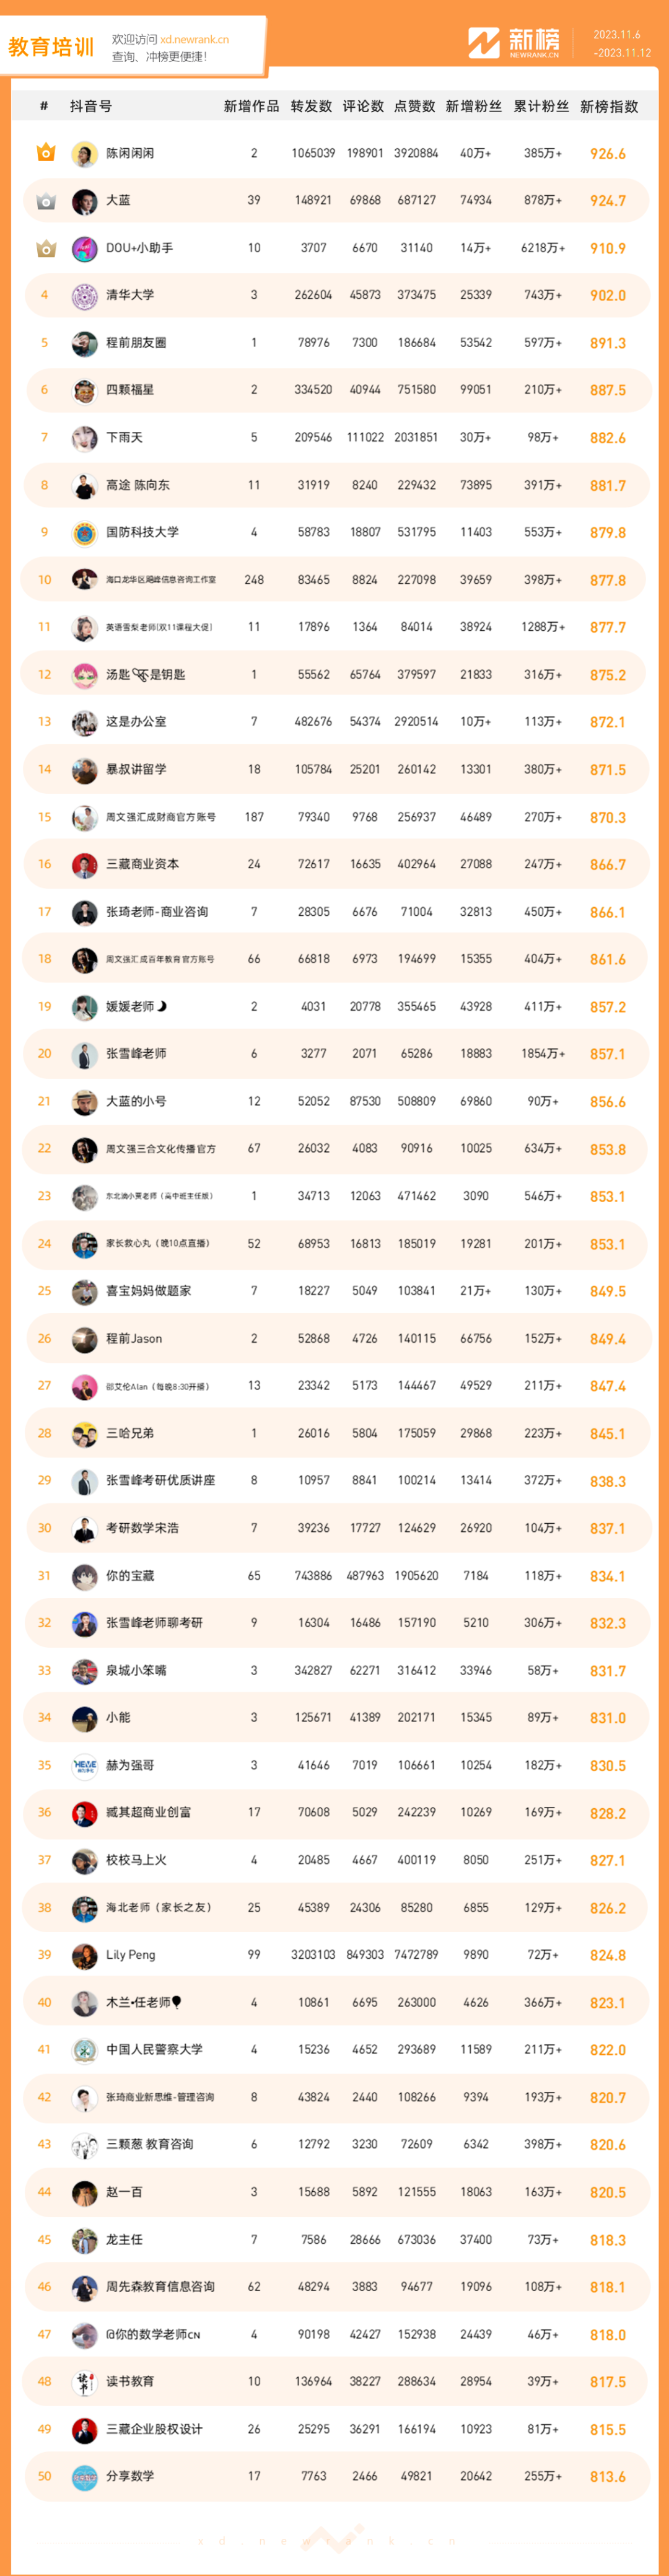Open Lily Peng account row

[335, 1954]
